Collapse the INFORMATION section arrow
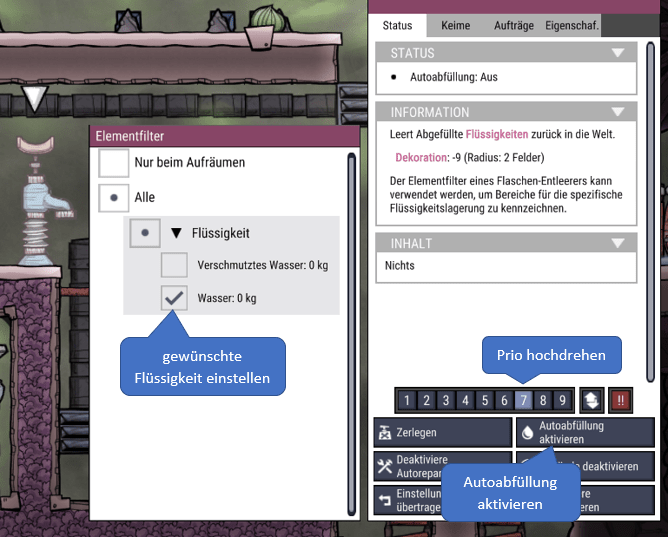 pos(618,112)
